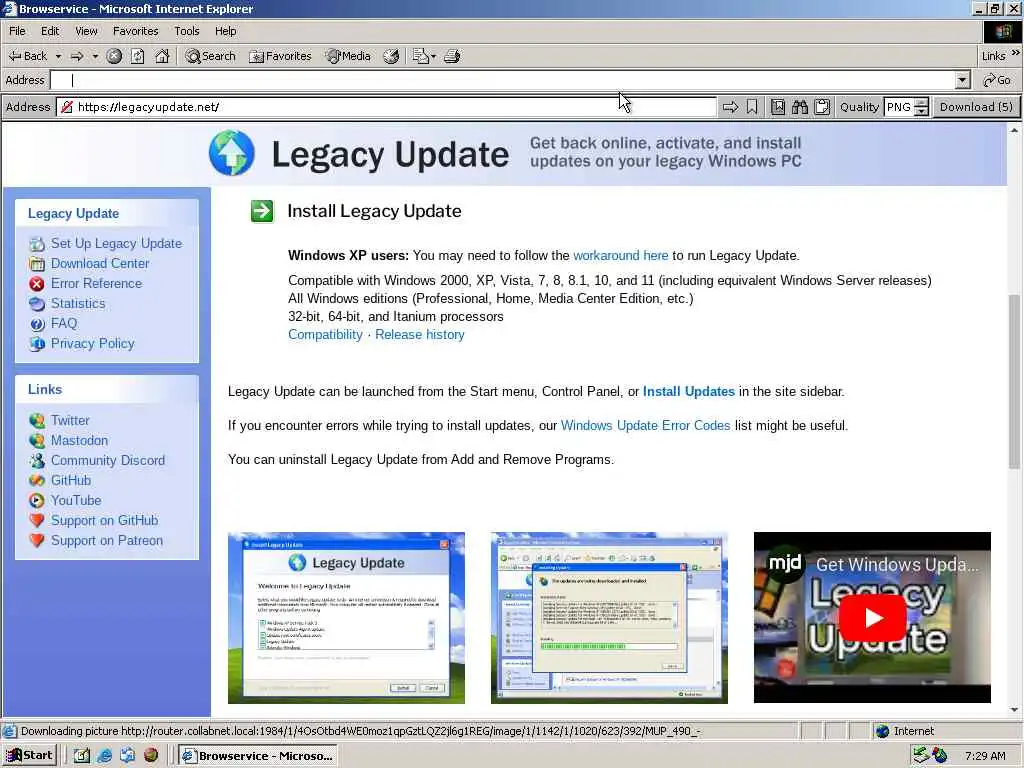This screenshot has width=1024, height=768.
Task: Click the binoculars find icon
Action: (800, 107)
